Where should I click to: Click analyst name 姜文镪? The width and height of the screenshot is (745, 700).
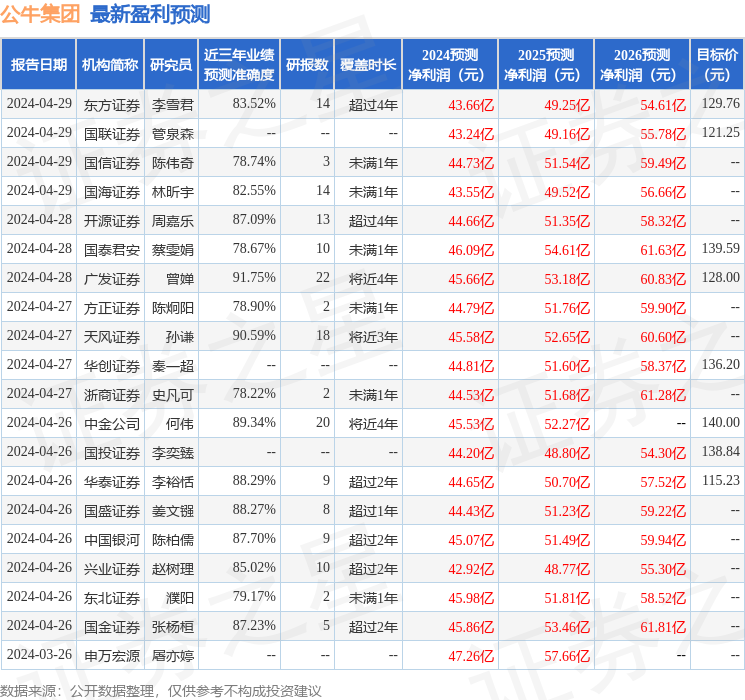[172, 510]
